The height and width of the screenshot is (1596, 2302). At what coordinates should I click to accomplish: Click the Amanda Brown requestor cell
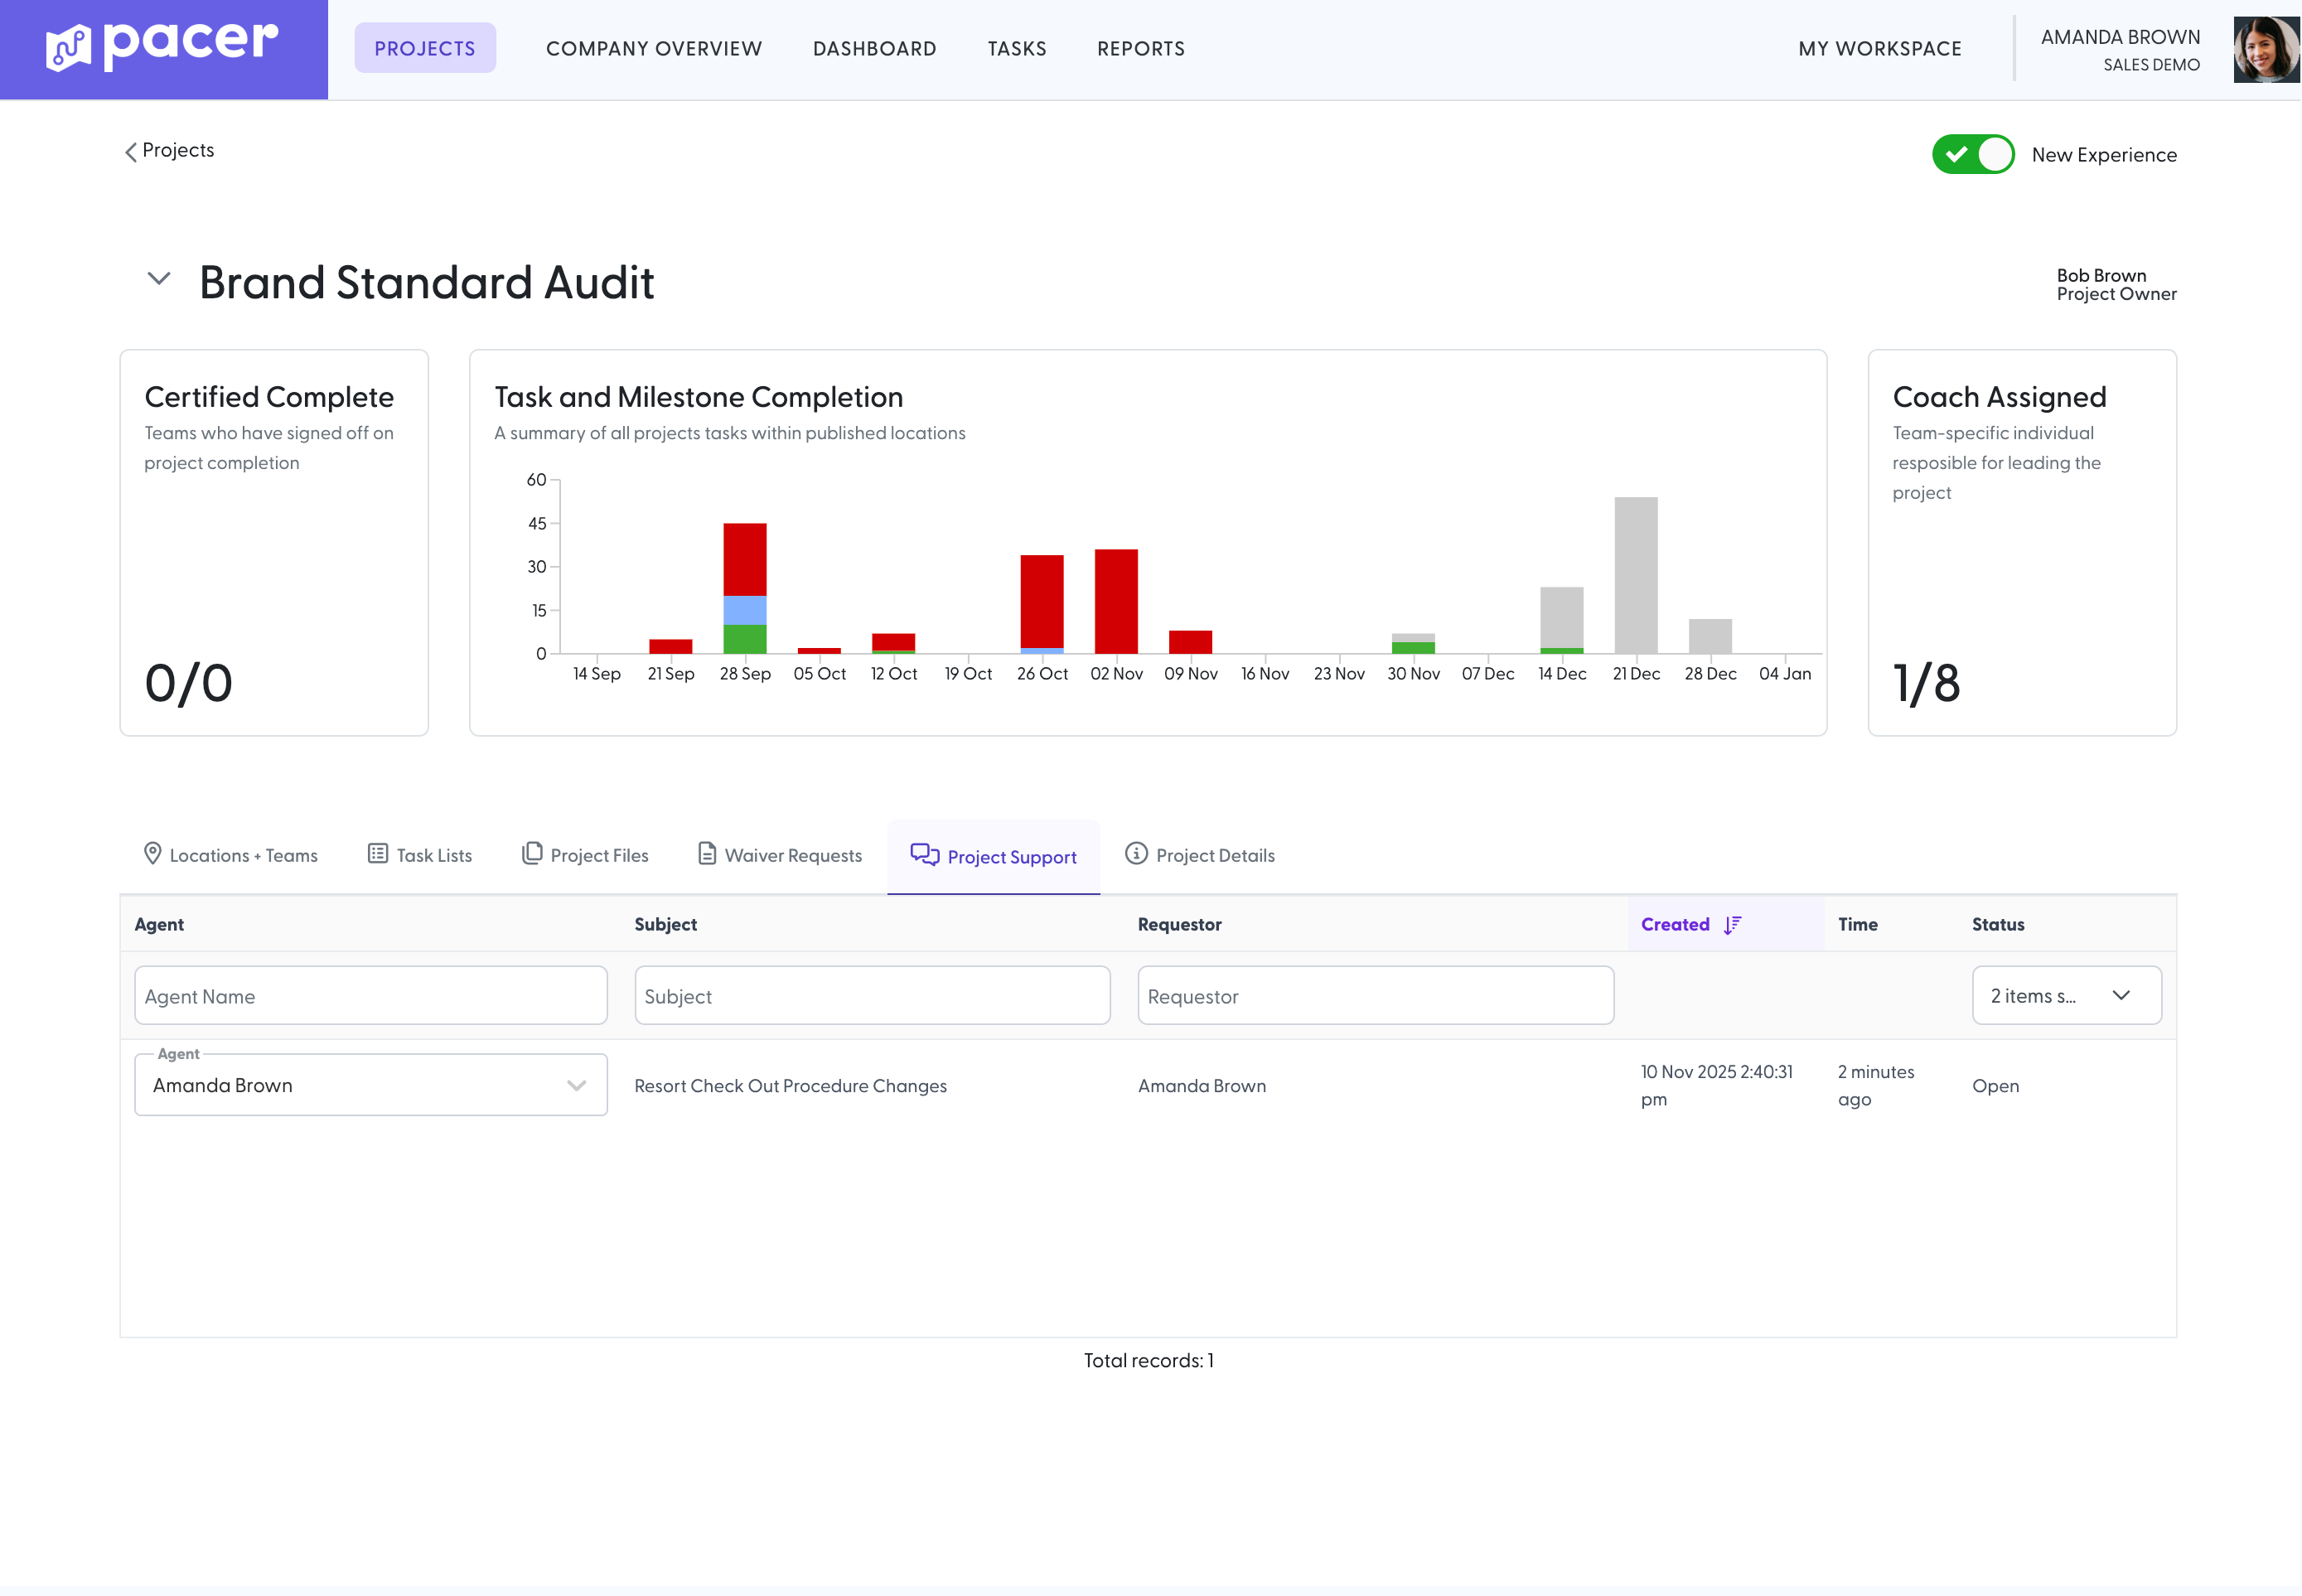(1202, 1086)
